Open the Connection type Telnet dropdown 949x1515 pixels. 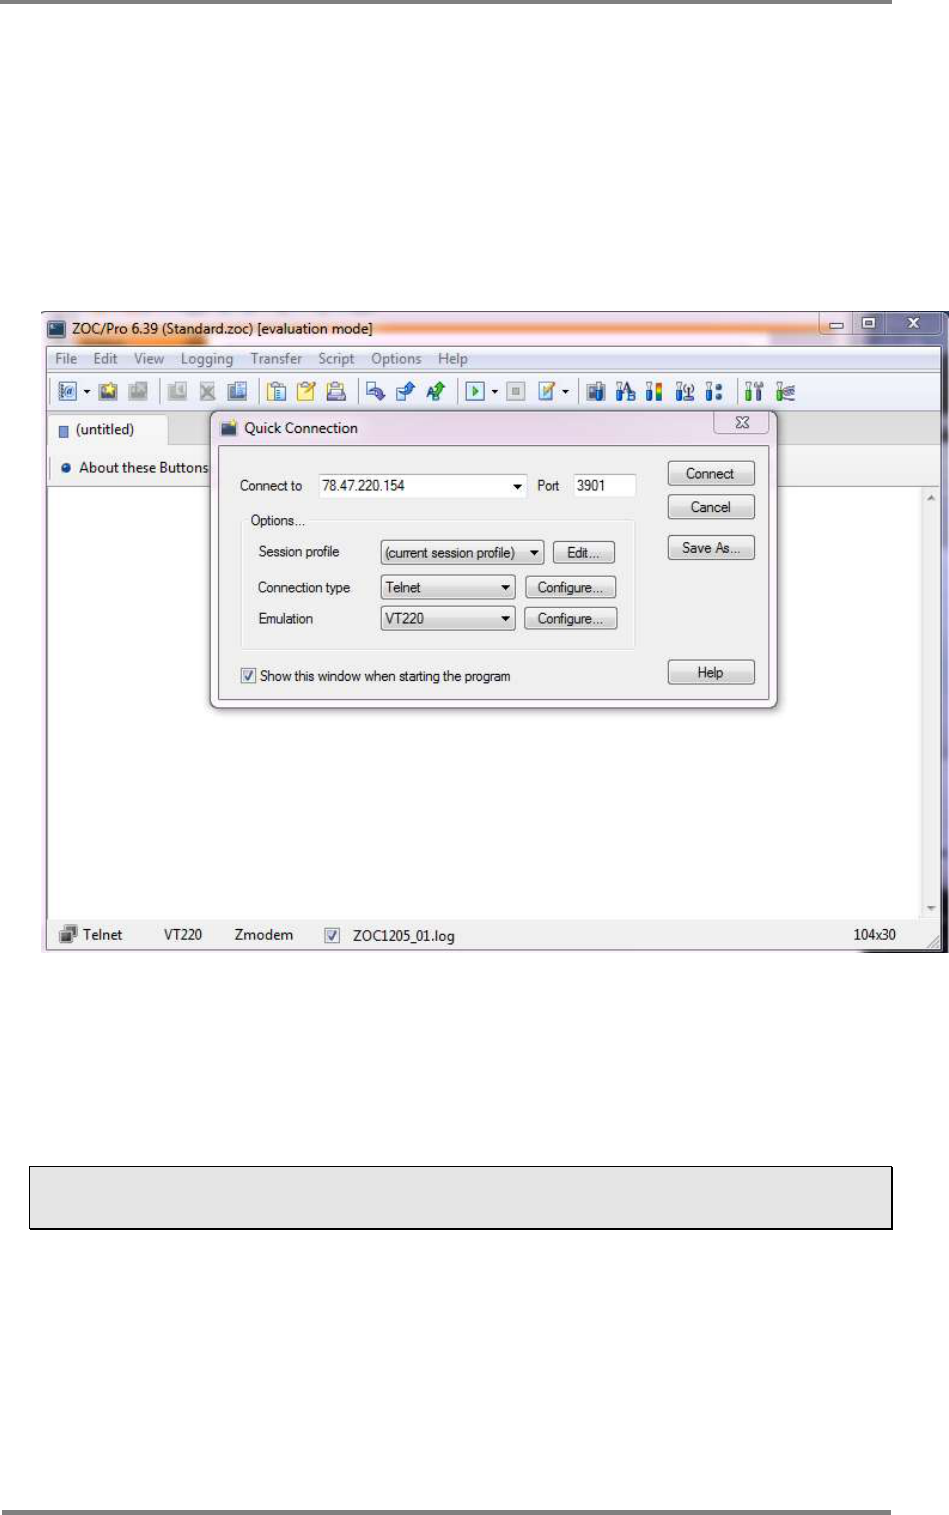point(506,588)
